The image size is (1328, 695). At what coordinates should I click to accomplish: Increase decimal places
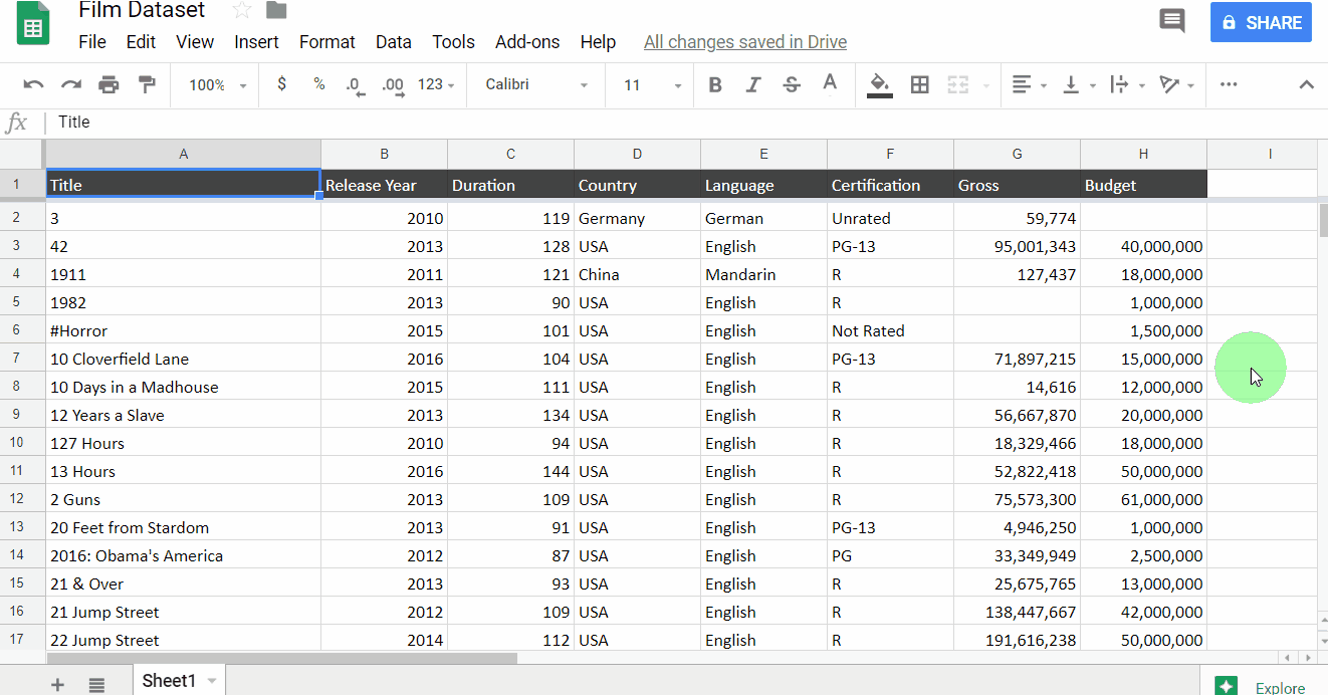click(x=393, y=85)
